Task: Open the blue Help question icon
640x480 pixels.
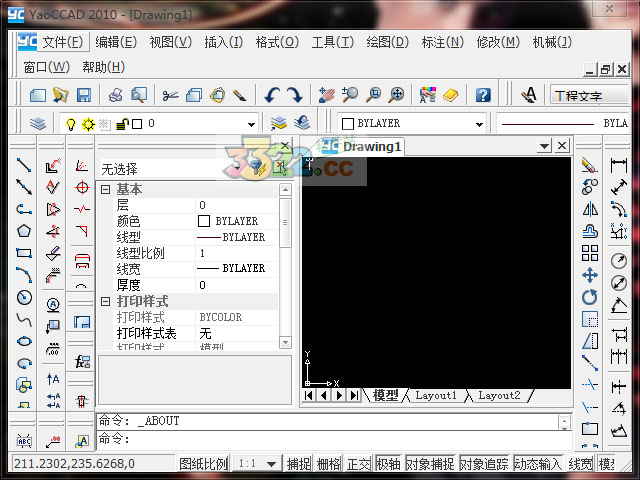Action: pyautogui.click(x=483, y=95)
